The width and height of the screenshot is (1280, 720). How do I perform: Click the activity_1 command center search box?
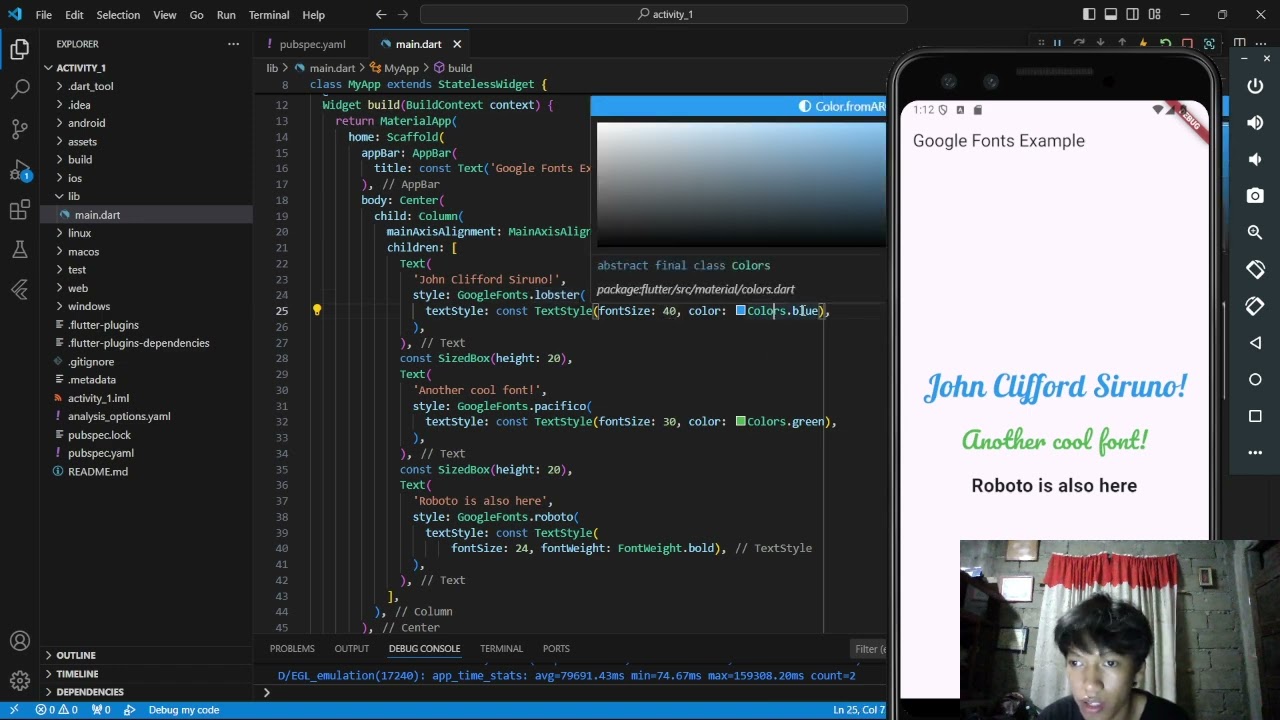[664, 15]
